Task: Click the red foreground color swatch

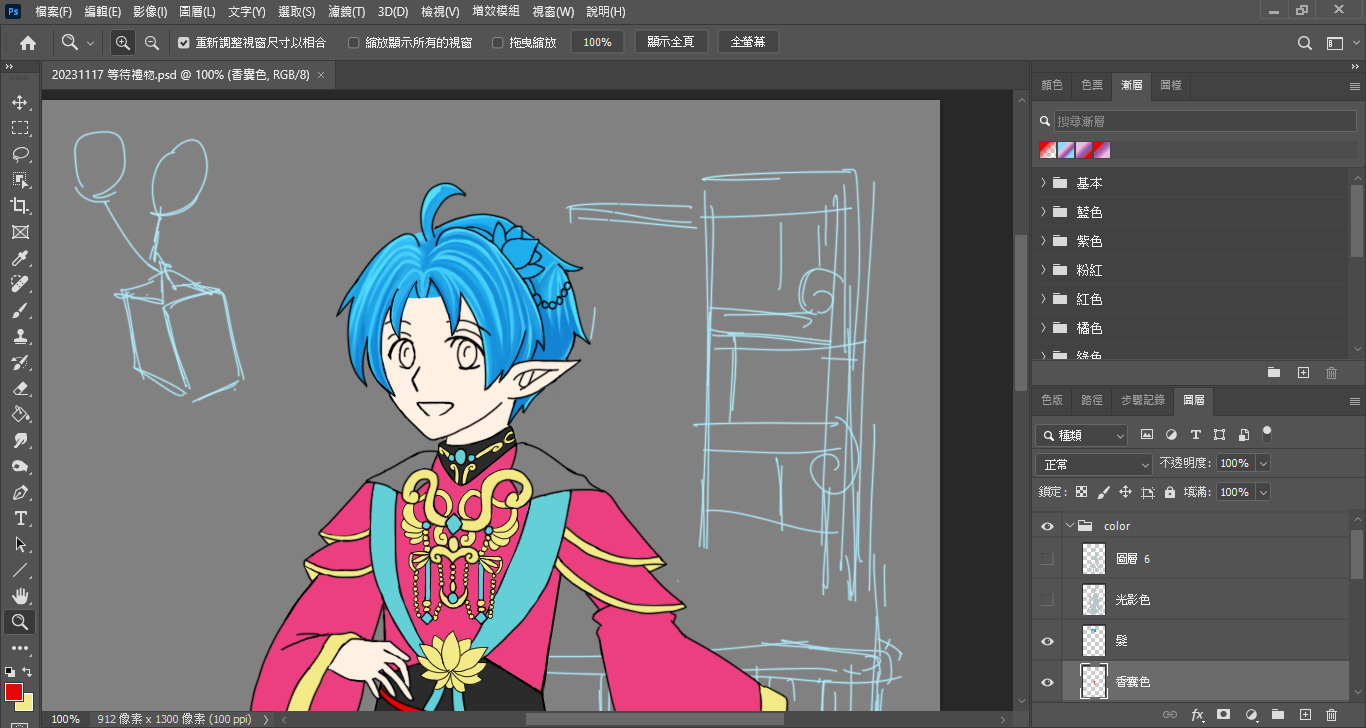Action: click(14, 691)
